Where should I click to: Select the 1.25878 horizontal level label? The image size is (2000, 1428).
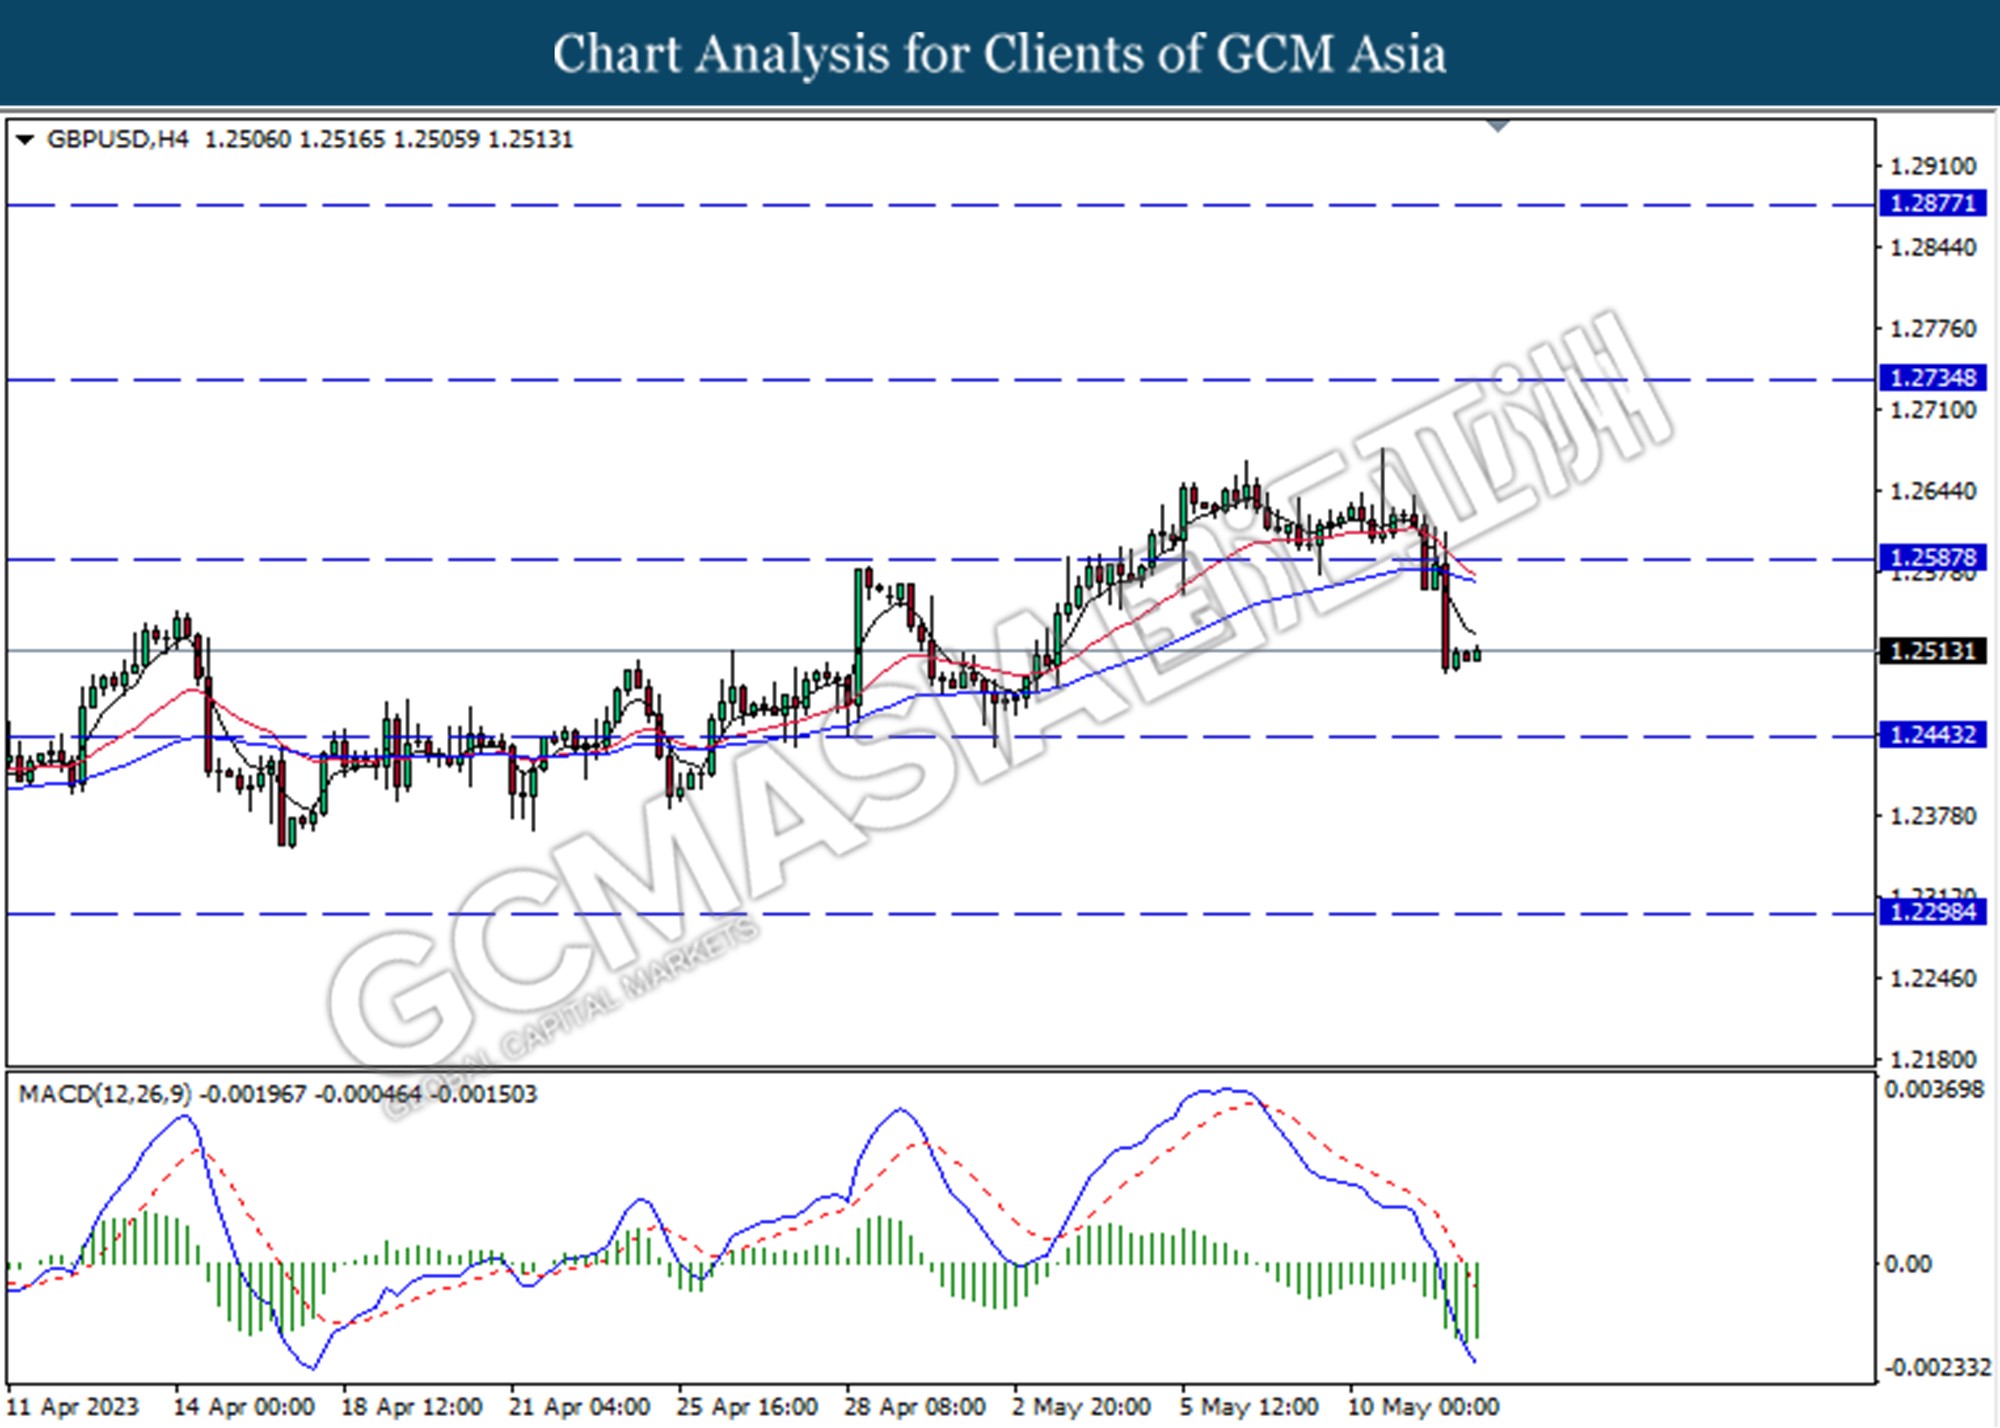click(1932, 557)
